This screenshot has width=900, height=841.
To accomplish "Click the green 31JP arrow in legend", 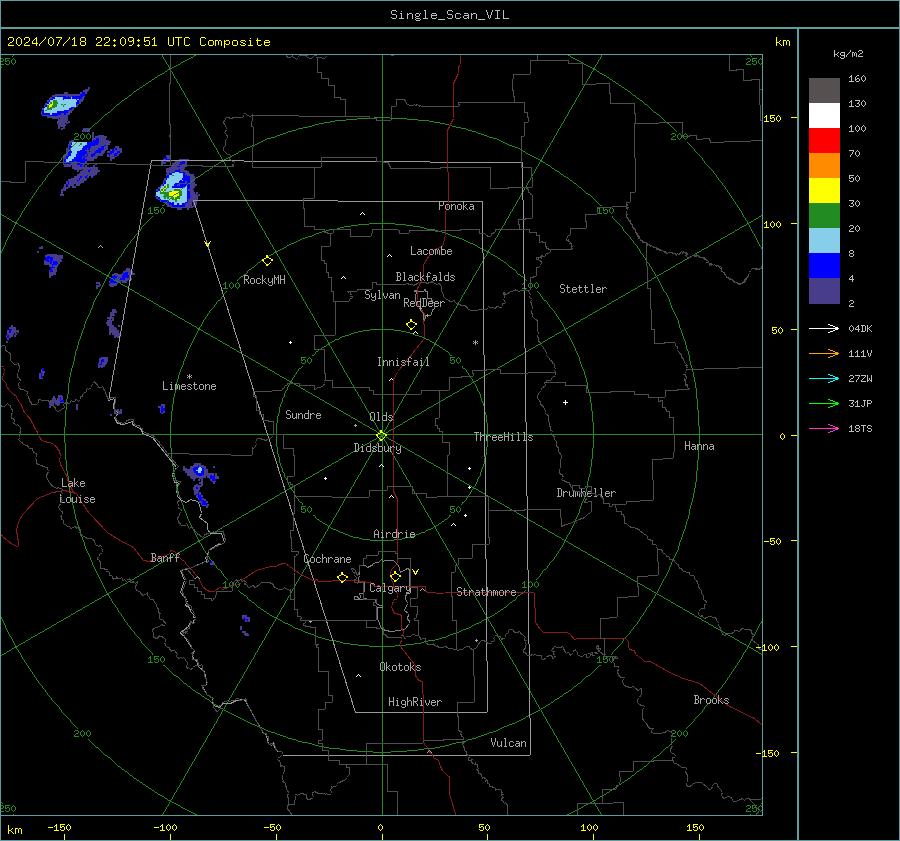I will (824, 404).
